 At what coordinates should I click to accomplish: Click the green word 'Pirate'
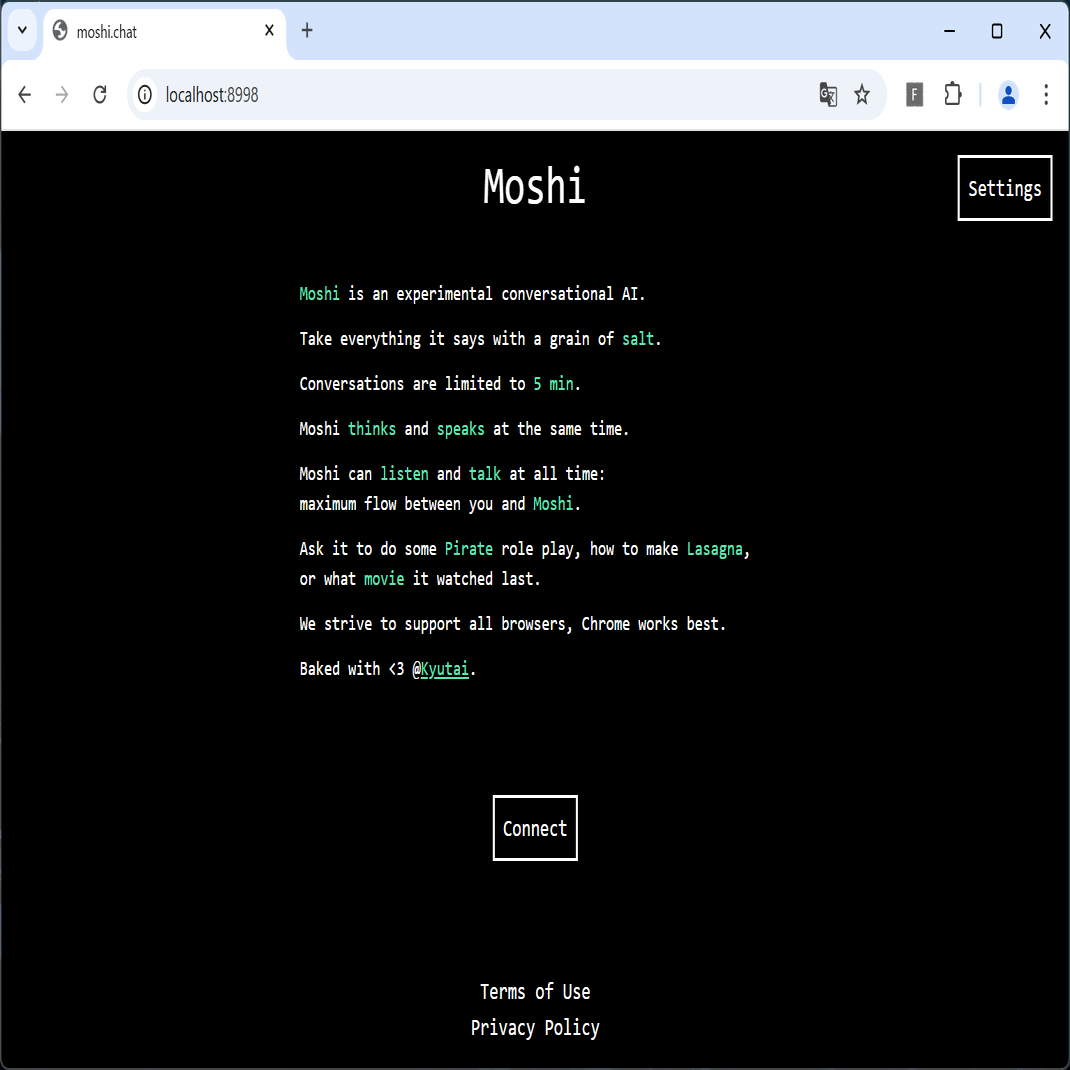[x=469, y=549]
